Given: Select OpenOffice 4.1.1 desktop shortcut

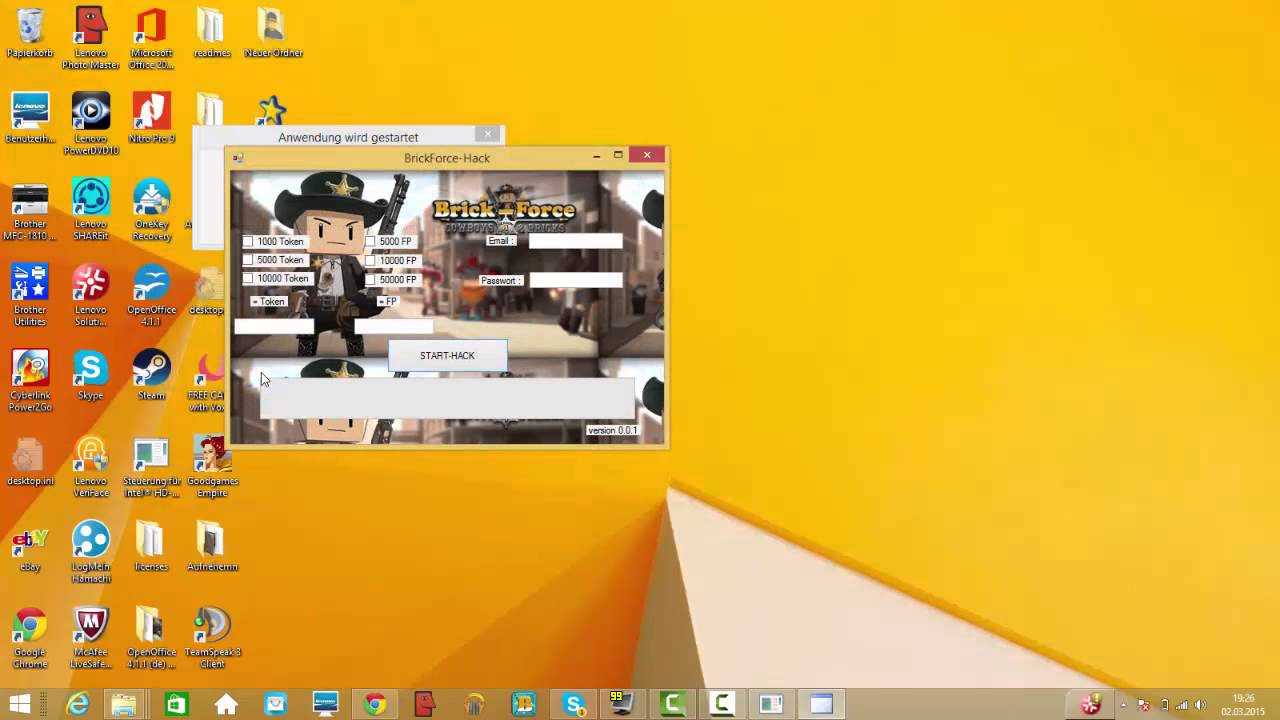Looking at the screenshot, I should (x=151, y=295).
